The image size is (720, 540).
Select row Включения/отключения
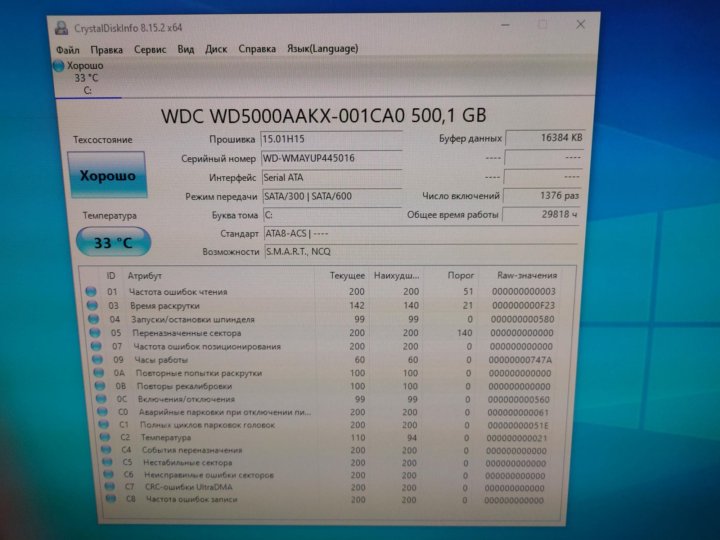tap(326, 399)
